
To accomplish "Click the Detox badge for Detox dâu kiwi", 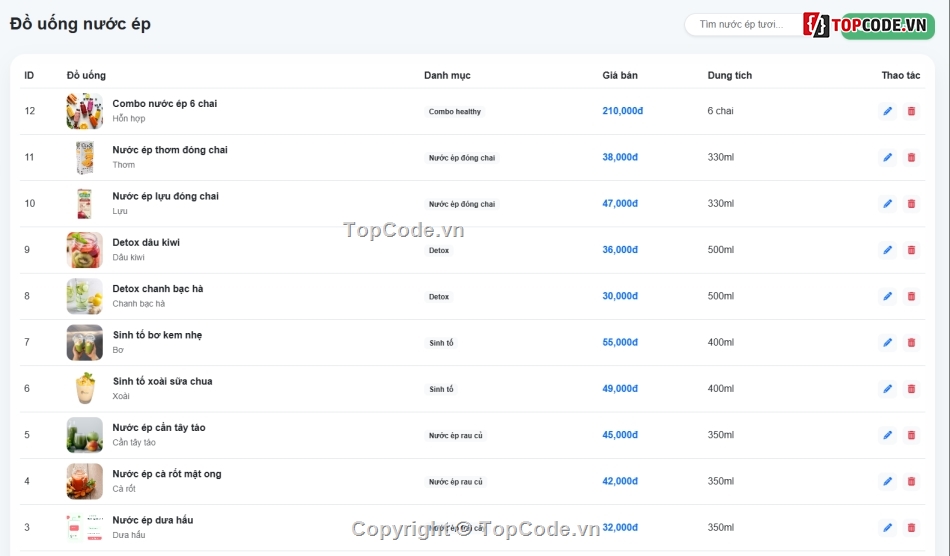I will pos(439,250).
